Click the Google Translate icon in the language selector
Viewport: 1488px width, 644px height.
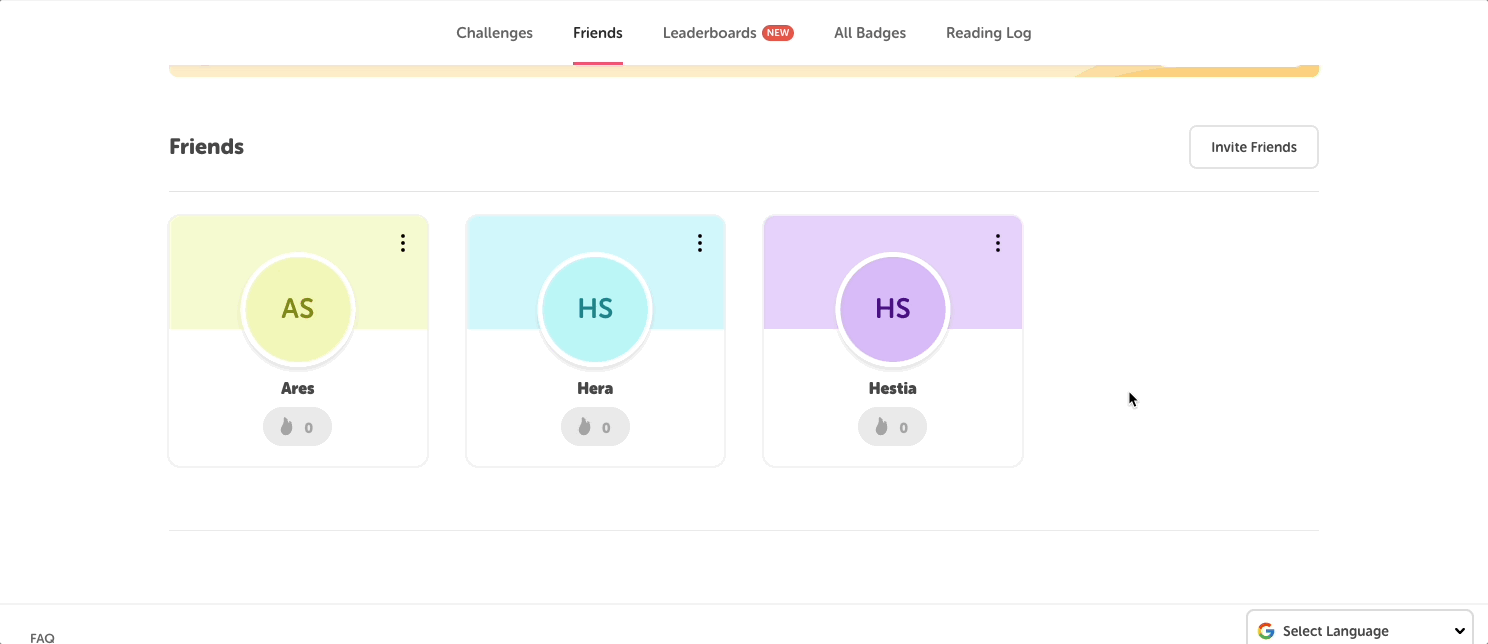[1266, 630]
